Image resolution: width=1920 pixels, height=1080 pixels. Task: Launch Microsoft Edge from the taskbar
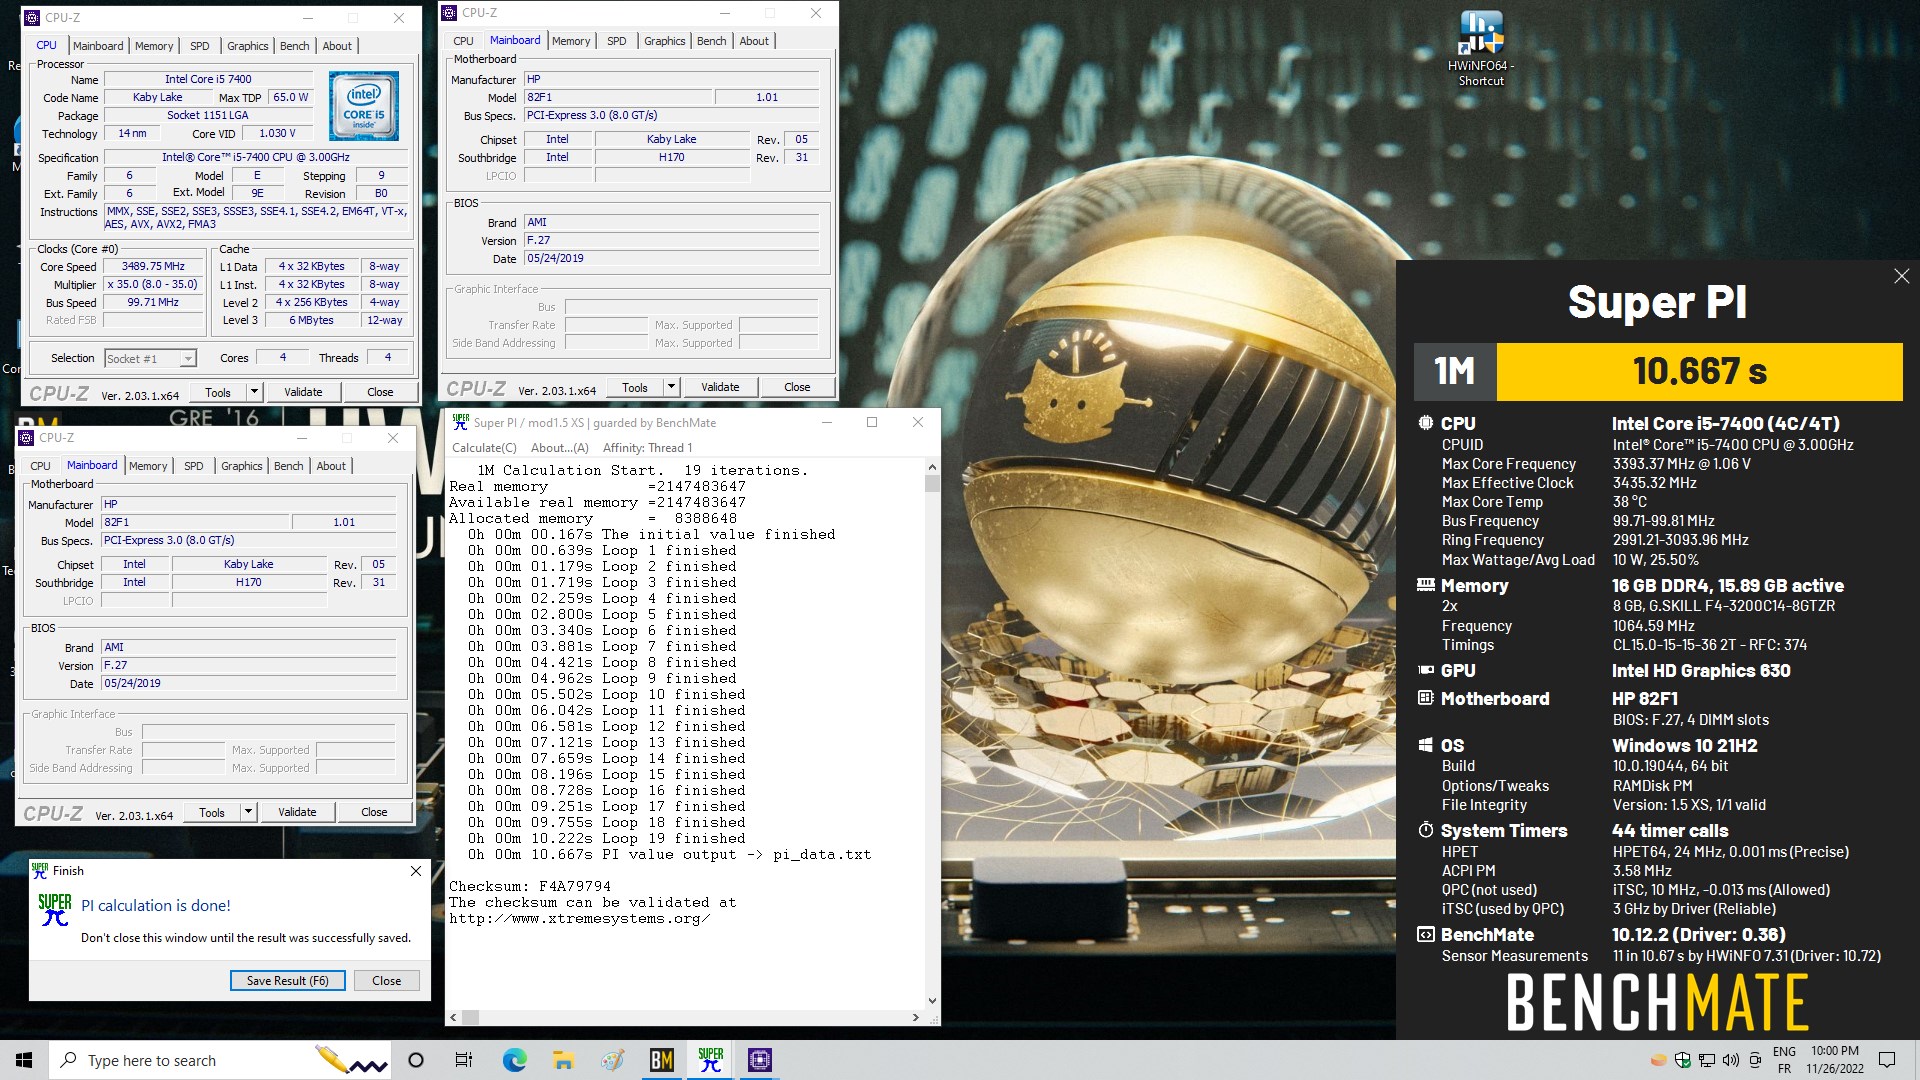(514, 1060)
